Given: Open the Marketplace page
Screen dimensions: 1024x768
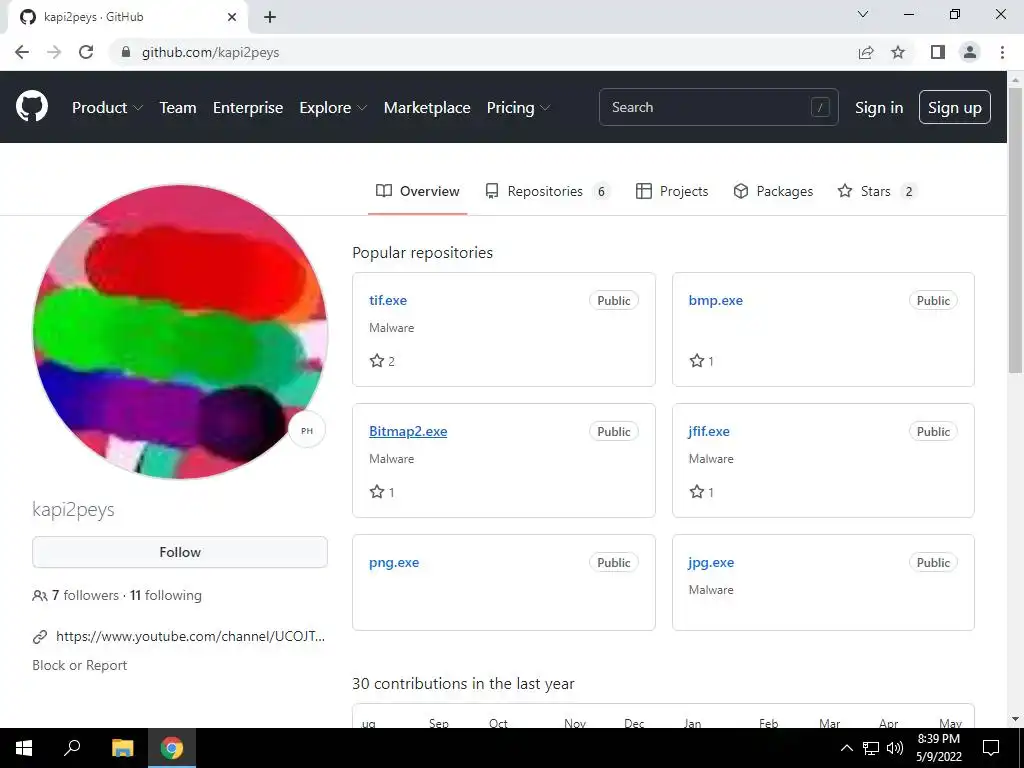Looking at the screenshot, I should pos(427,107).
